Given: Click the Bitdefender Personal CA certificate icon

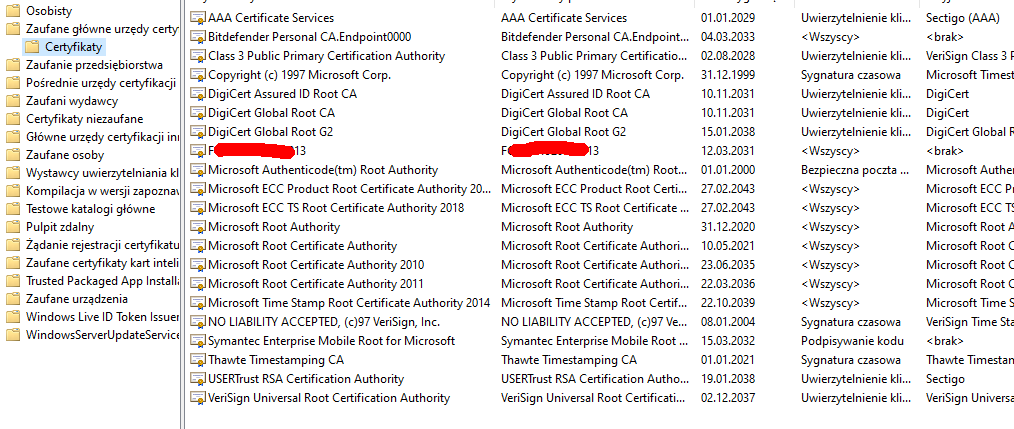Looking at the screenshot, I should (197, 37).
